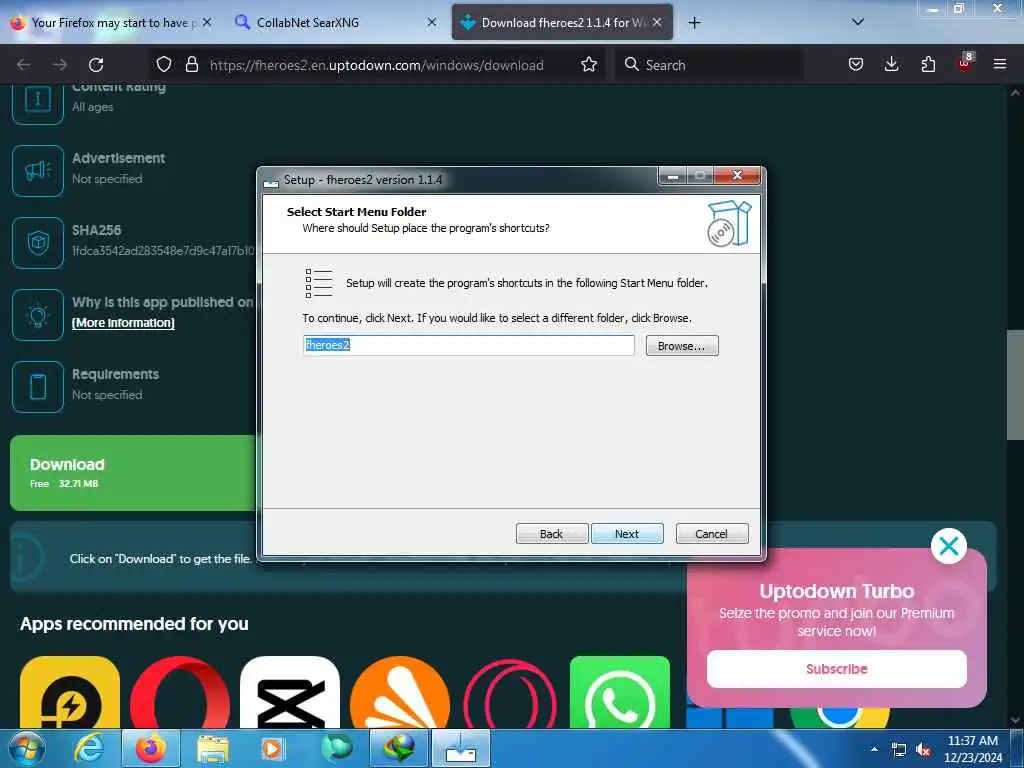Dismiss the Uptodown Turbo popup
This screenshot has width=1024, height=768.
pos(948,545)
